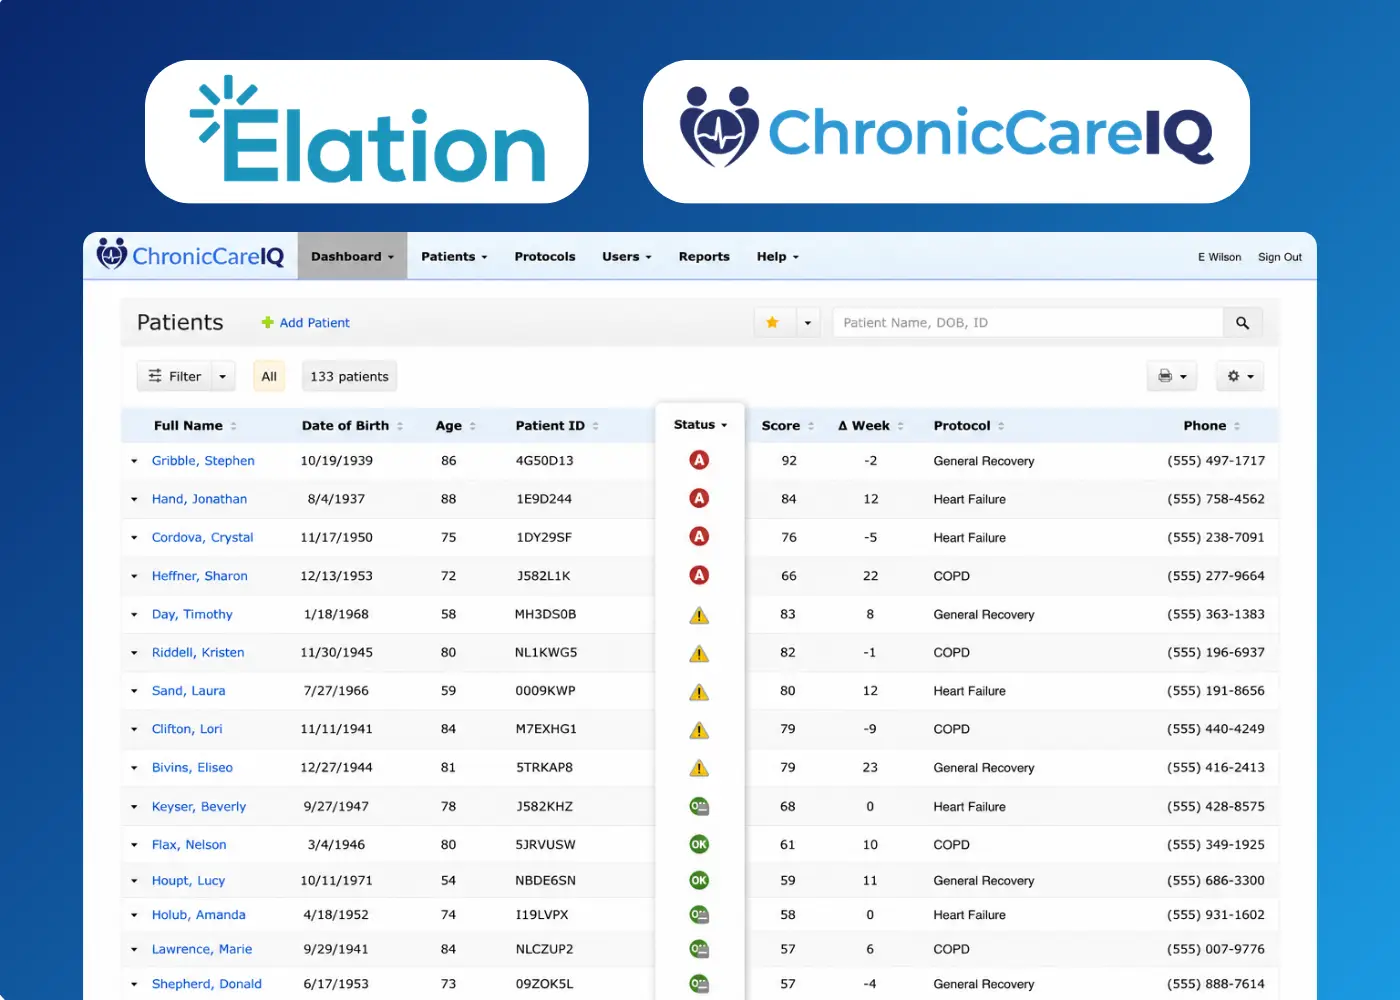
Task: Sort by the Status column header
Action: click(x=700, y=424)
